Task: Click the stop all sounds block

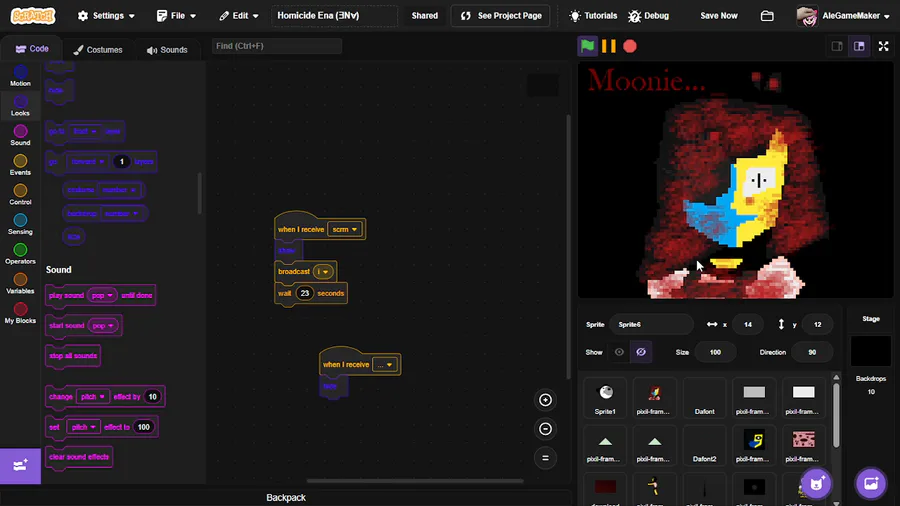Action: 73,356
